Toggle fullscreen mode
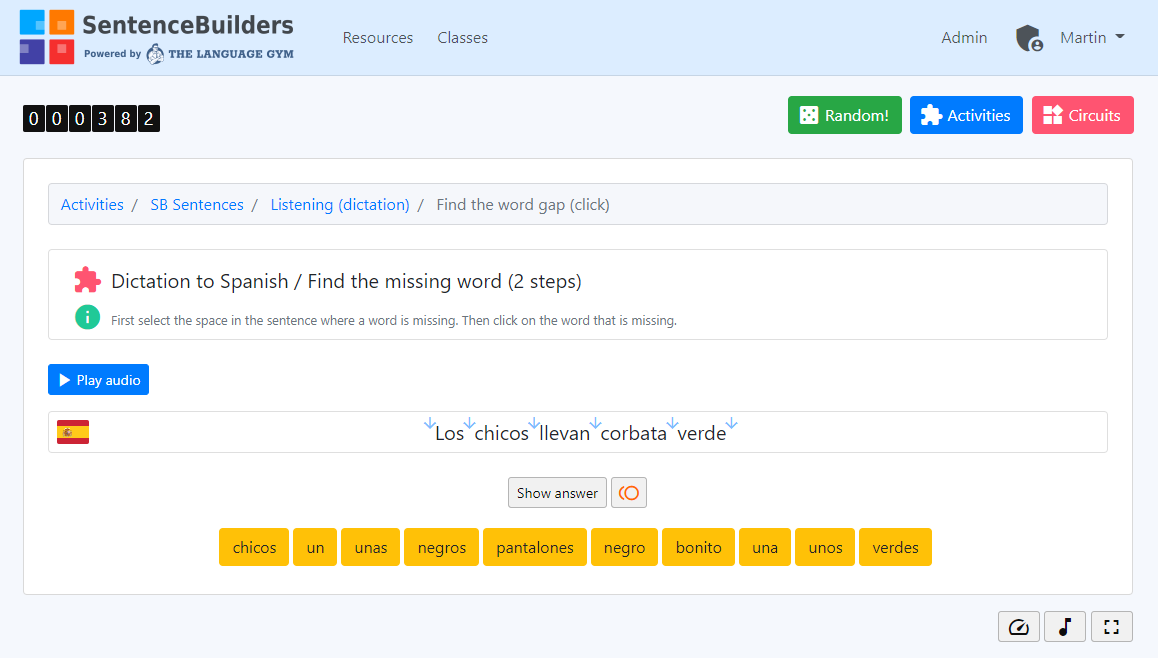Image resolution: width=1158 pixels, height=658 pixels. 1111,627
